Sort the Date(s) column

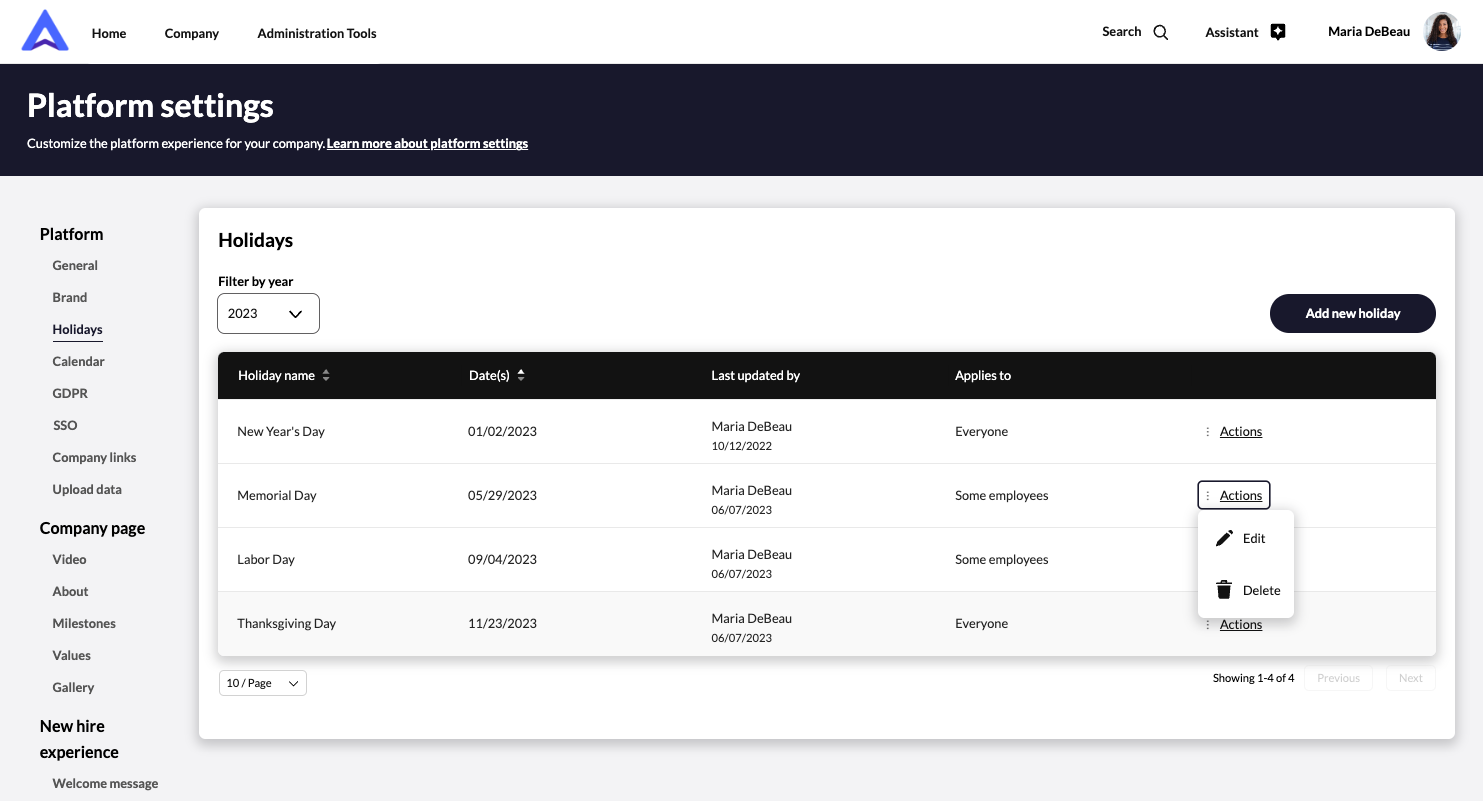tap(521, 376)
